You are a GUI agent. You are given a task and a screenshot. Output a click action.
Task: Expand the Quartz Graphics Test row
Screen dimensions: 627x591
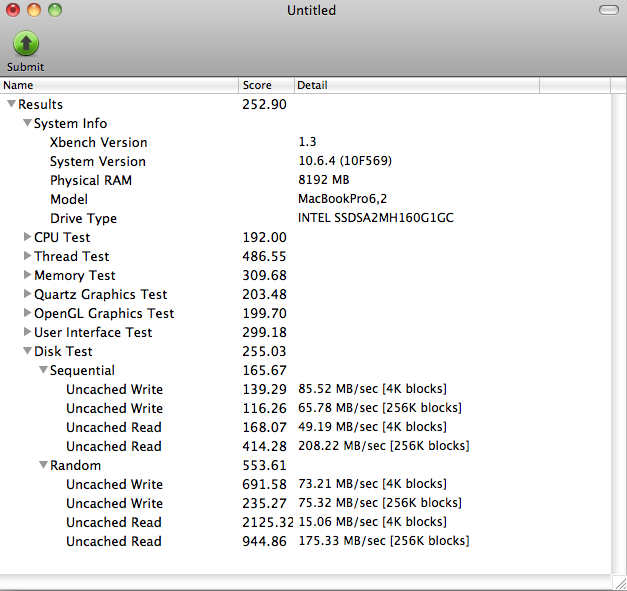(27, 294)
